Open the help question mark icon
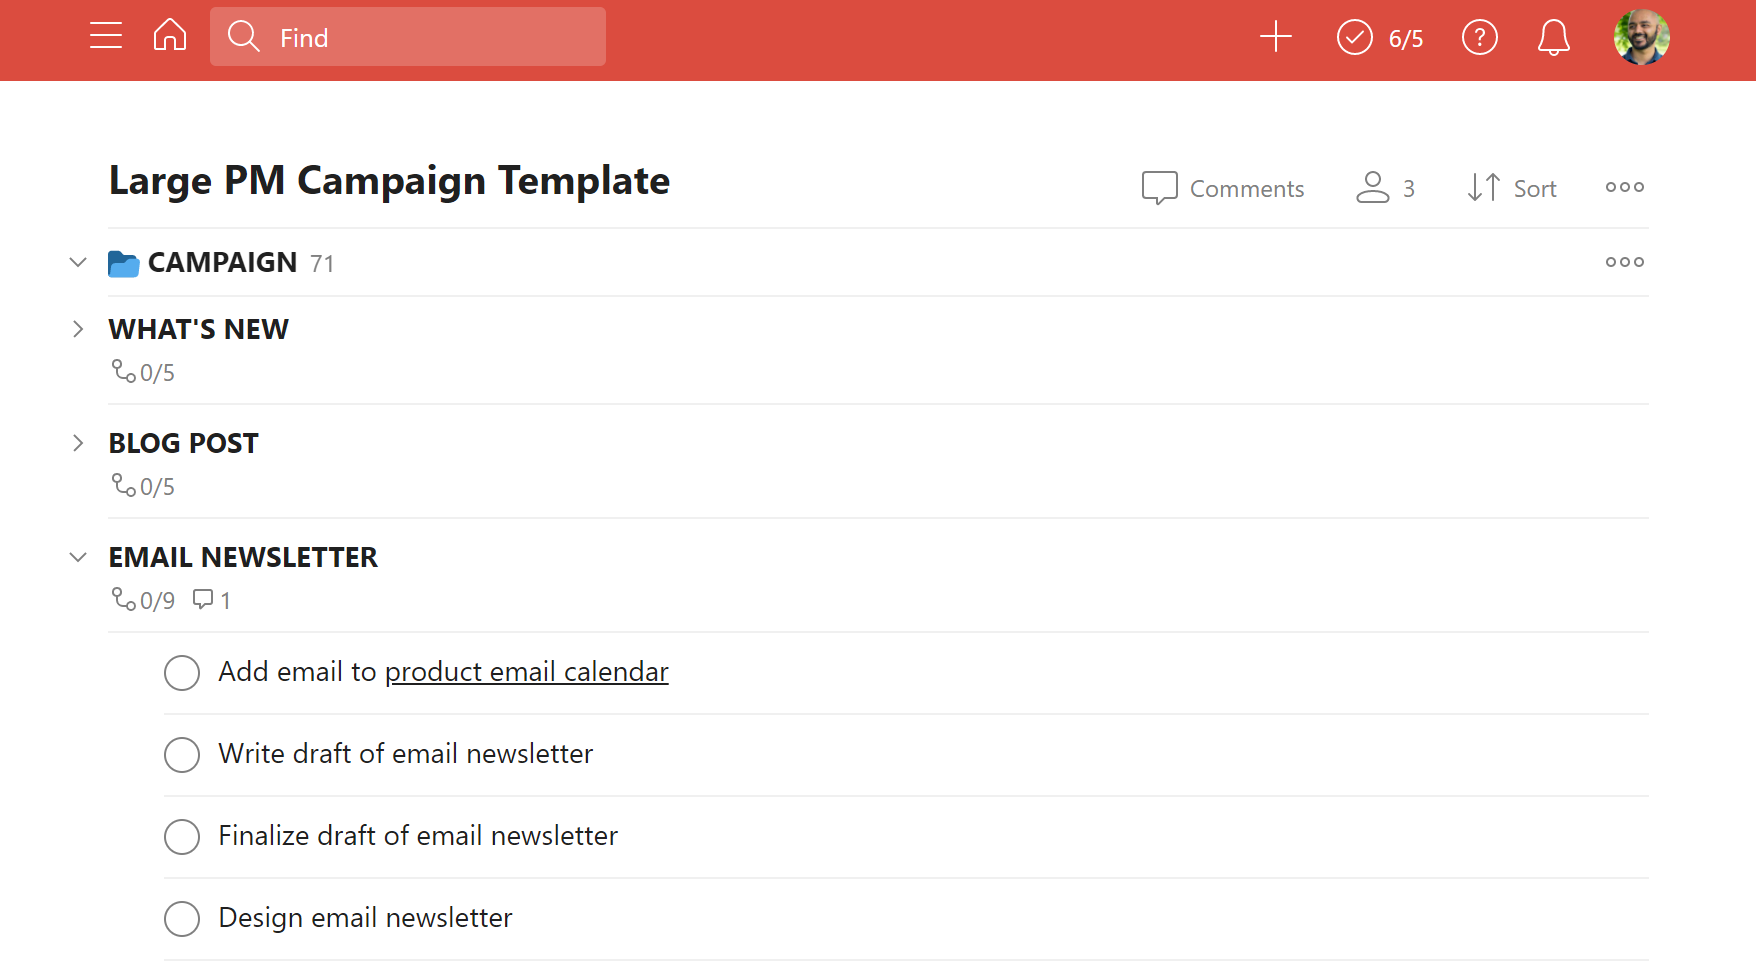 click(1480, 38)
